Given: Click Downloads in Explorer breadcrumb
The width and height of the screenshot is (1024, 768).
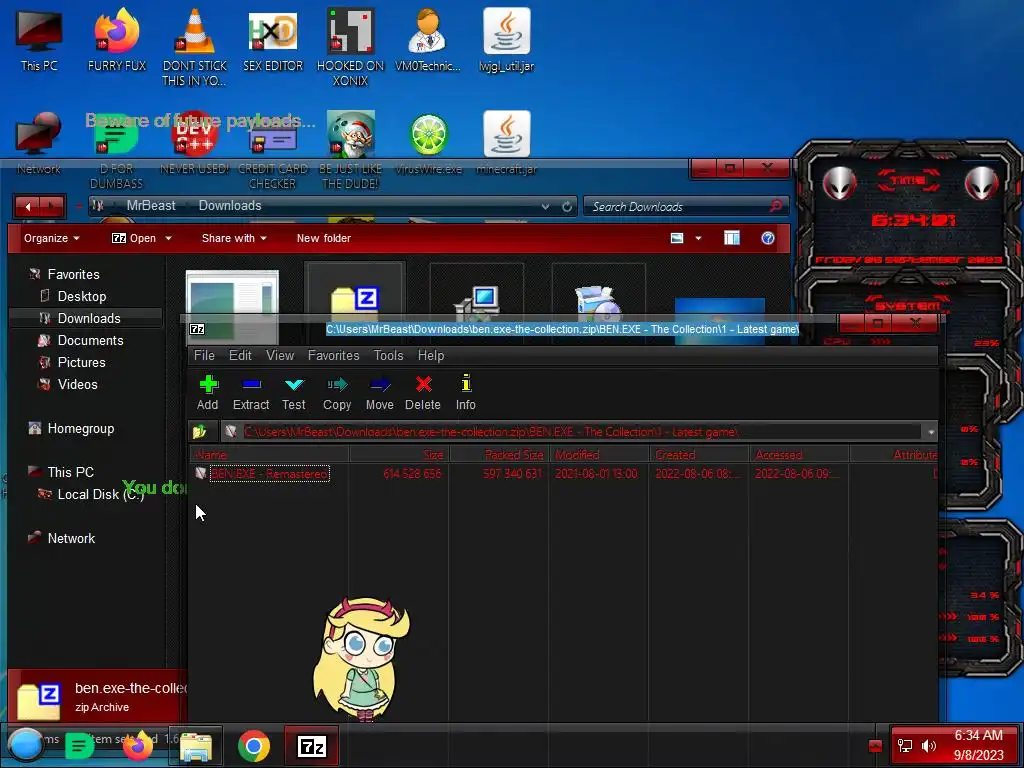Looking at the screenshot, I should 230,206.
